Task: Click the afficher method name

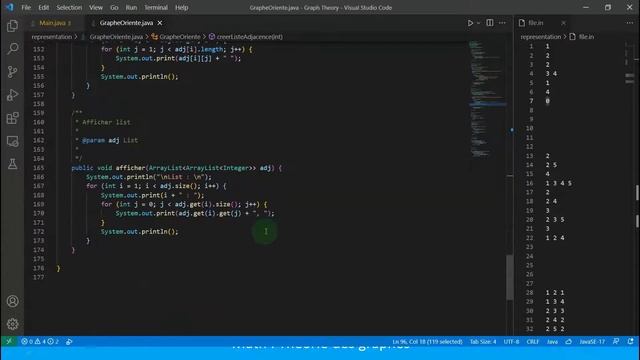Action: coord(130,168)
